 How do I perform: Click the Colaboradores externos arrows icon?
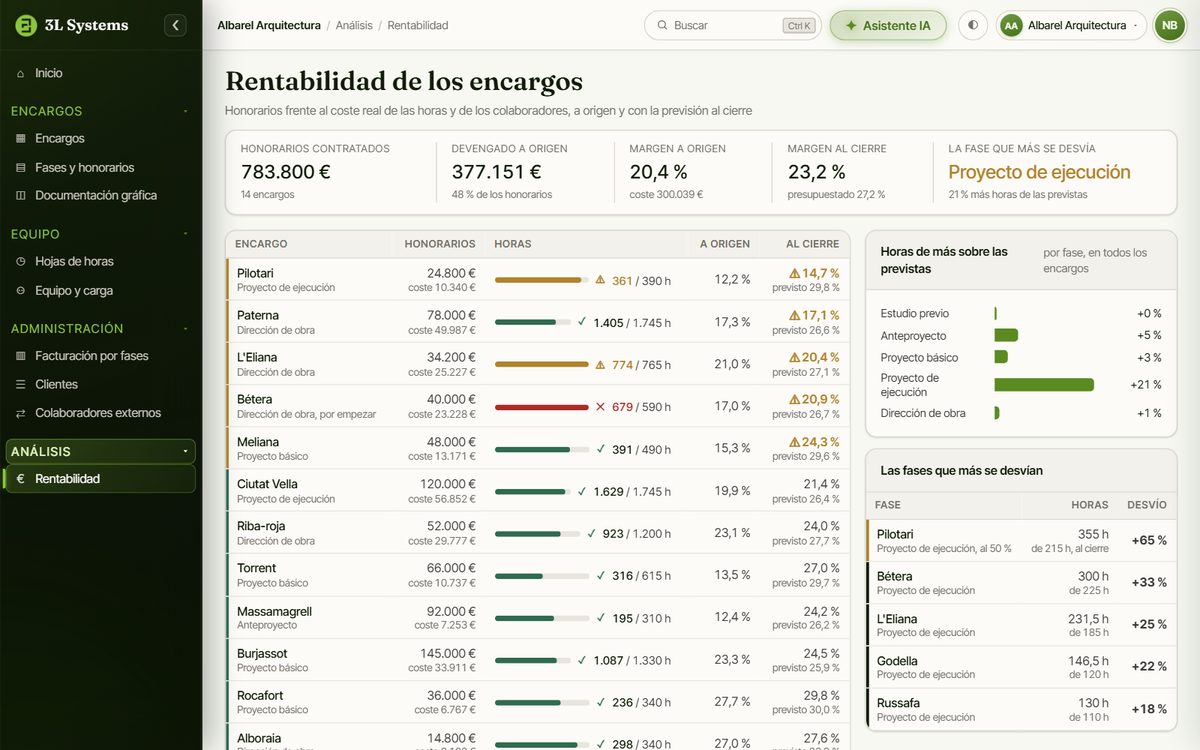pos(21,413)
